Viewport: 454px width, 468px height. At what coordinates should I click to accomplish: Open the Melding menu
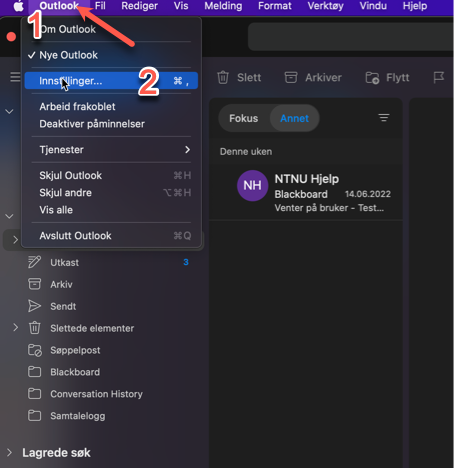(x=223, y=6)
